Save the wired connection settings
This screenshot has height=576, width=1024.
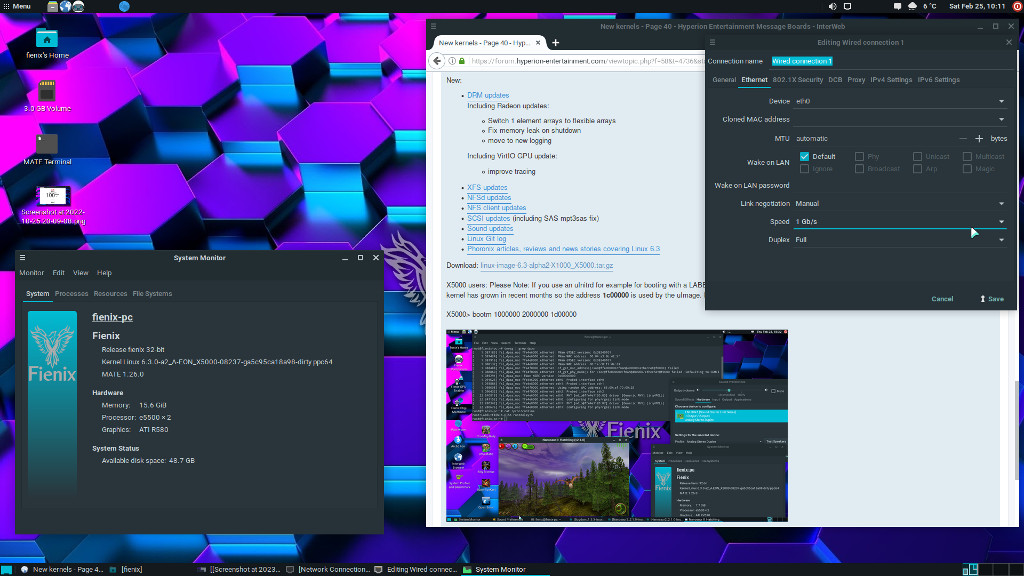(991, 299)
